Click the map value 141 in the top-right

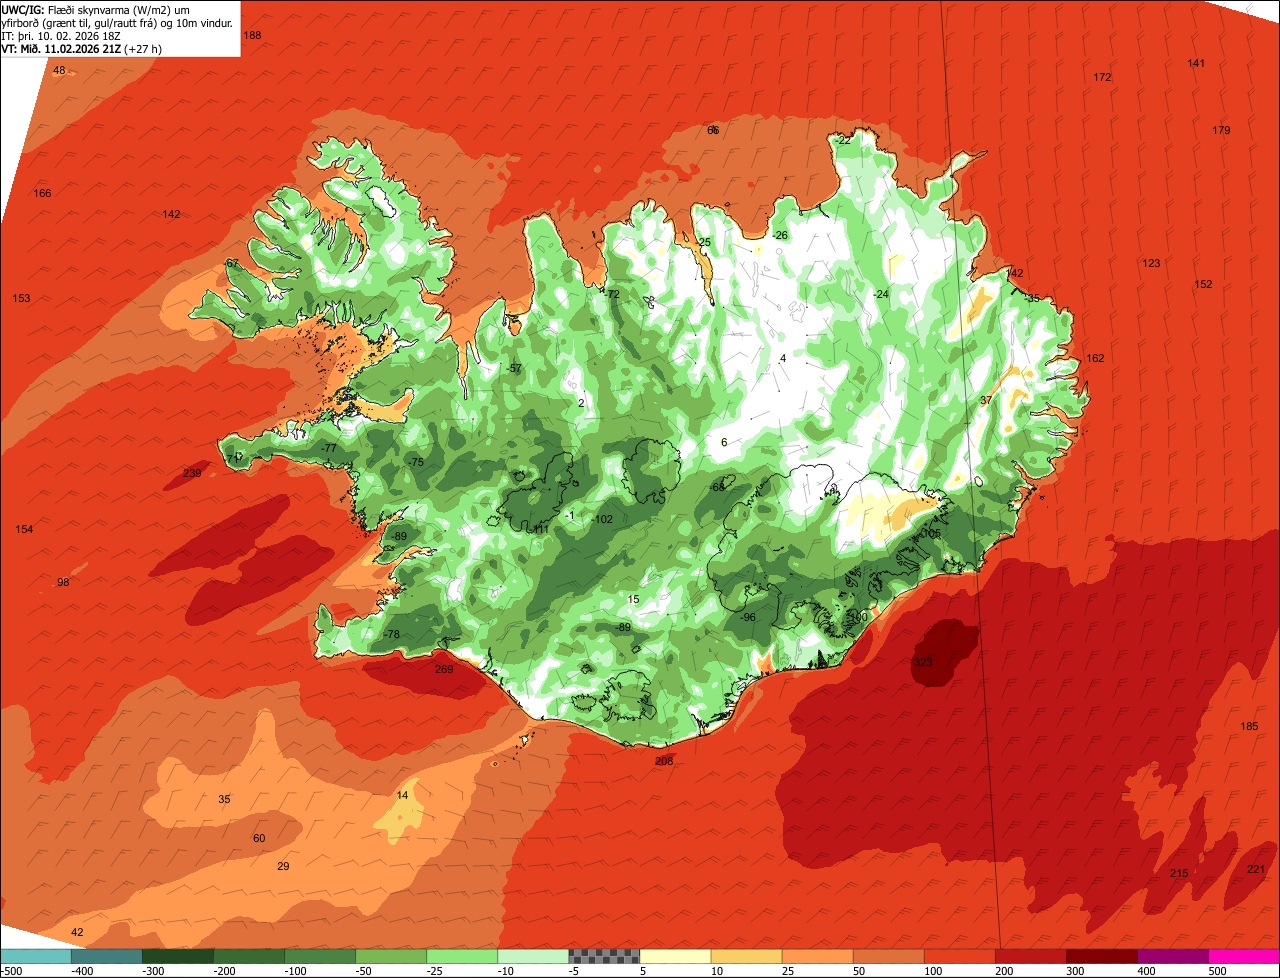(x=1196, y=63)
